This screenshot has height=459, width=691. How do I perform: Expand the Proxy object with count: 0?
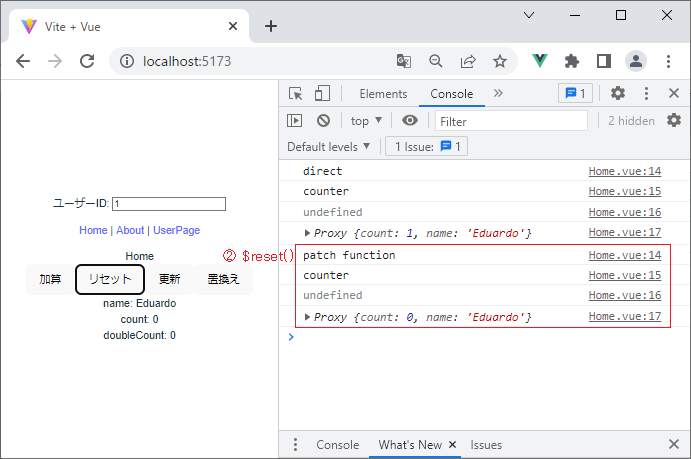tap(307, 317)
